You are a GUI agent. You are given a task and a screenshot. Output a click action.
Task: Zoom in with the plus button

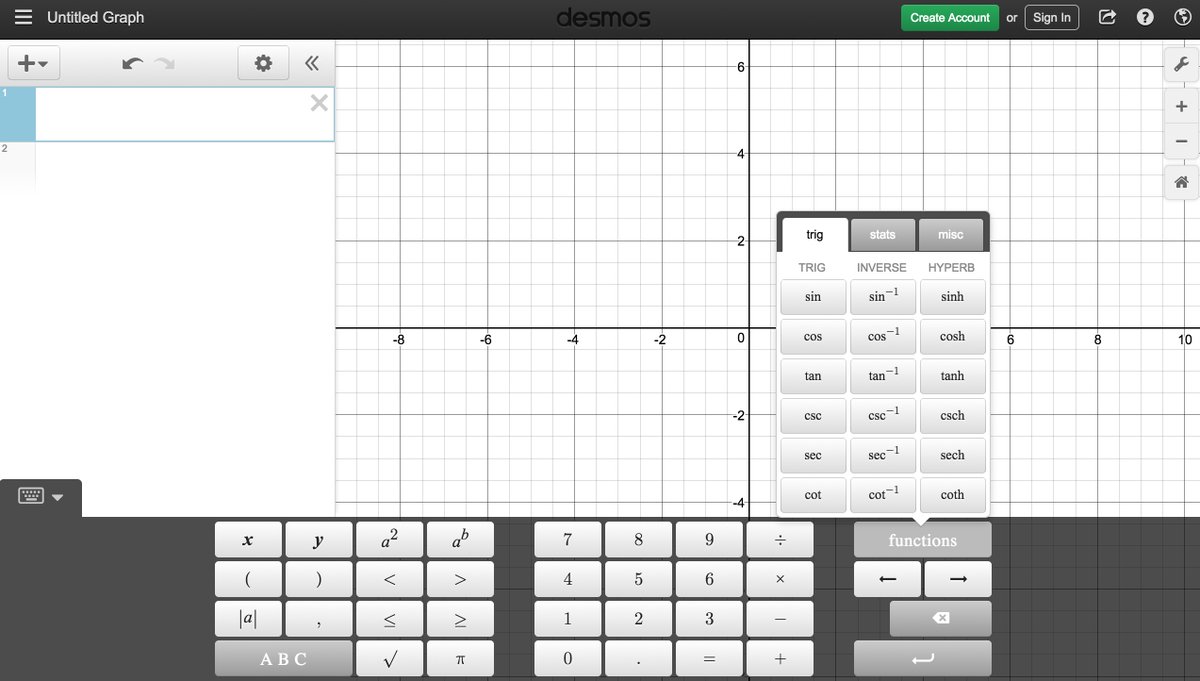(x=1180, y=106)
